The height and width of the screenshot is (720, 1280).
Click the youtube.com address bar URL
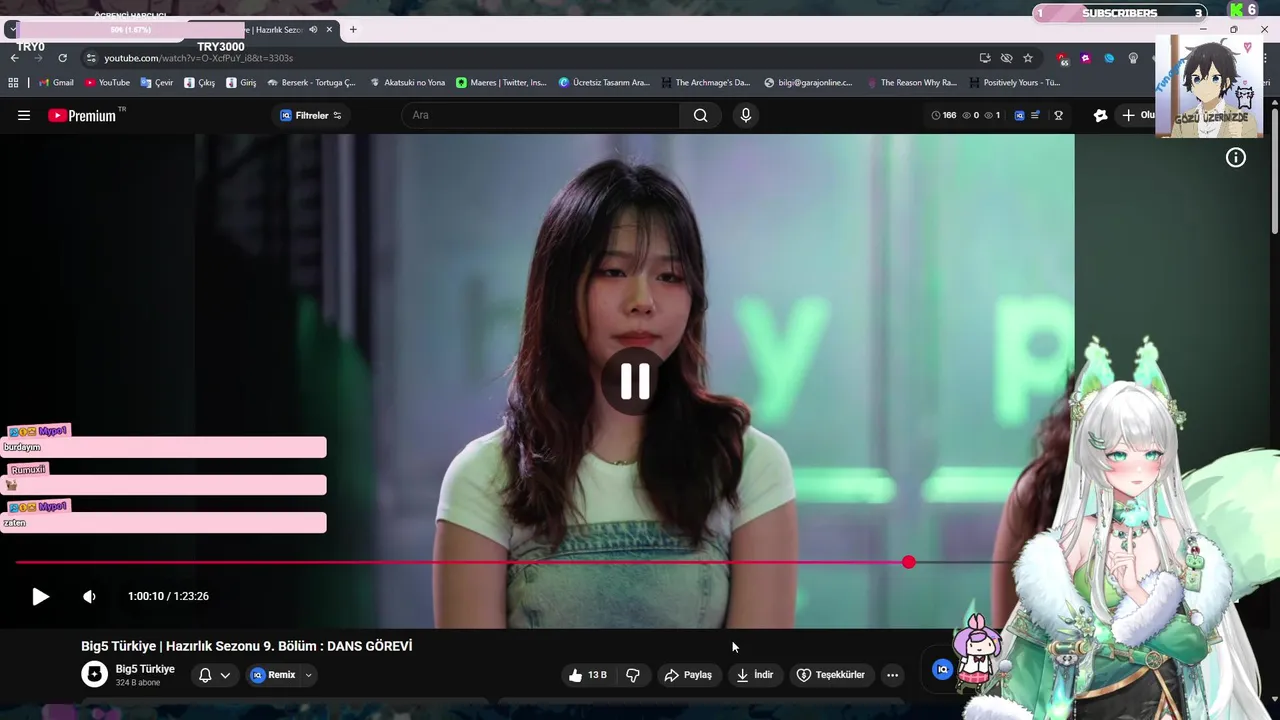coord(198,58)
